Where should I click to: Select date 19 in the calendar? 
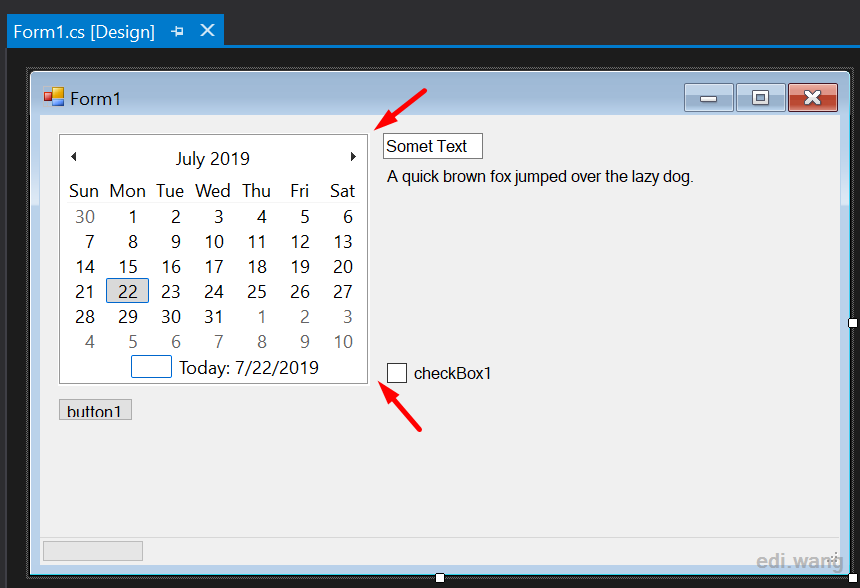(300, 267)
